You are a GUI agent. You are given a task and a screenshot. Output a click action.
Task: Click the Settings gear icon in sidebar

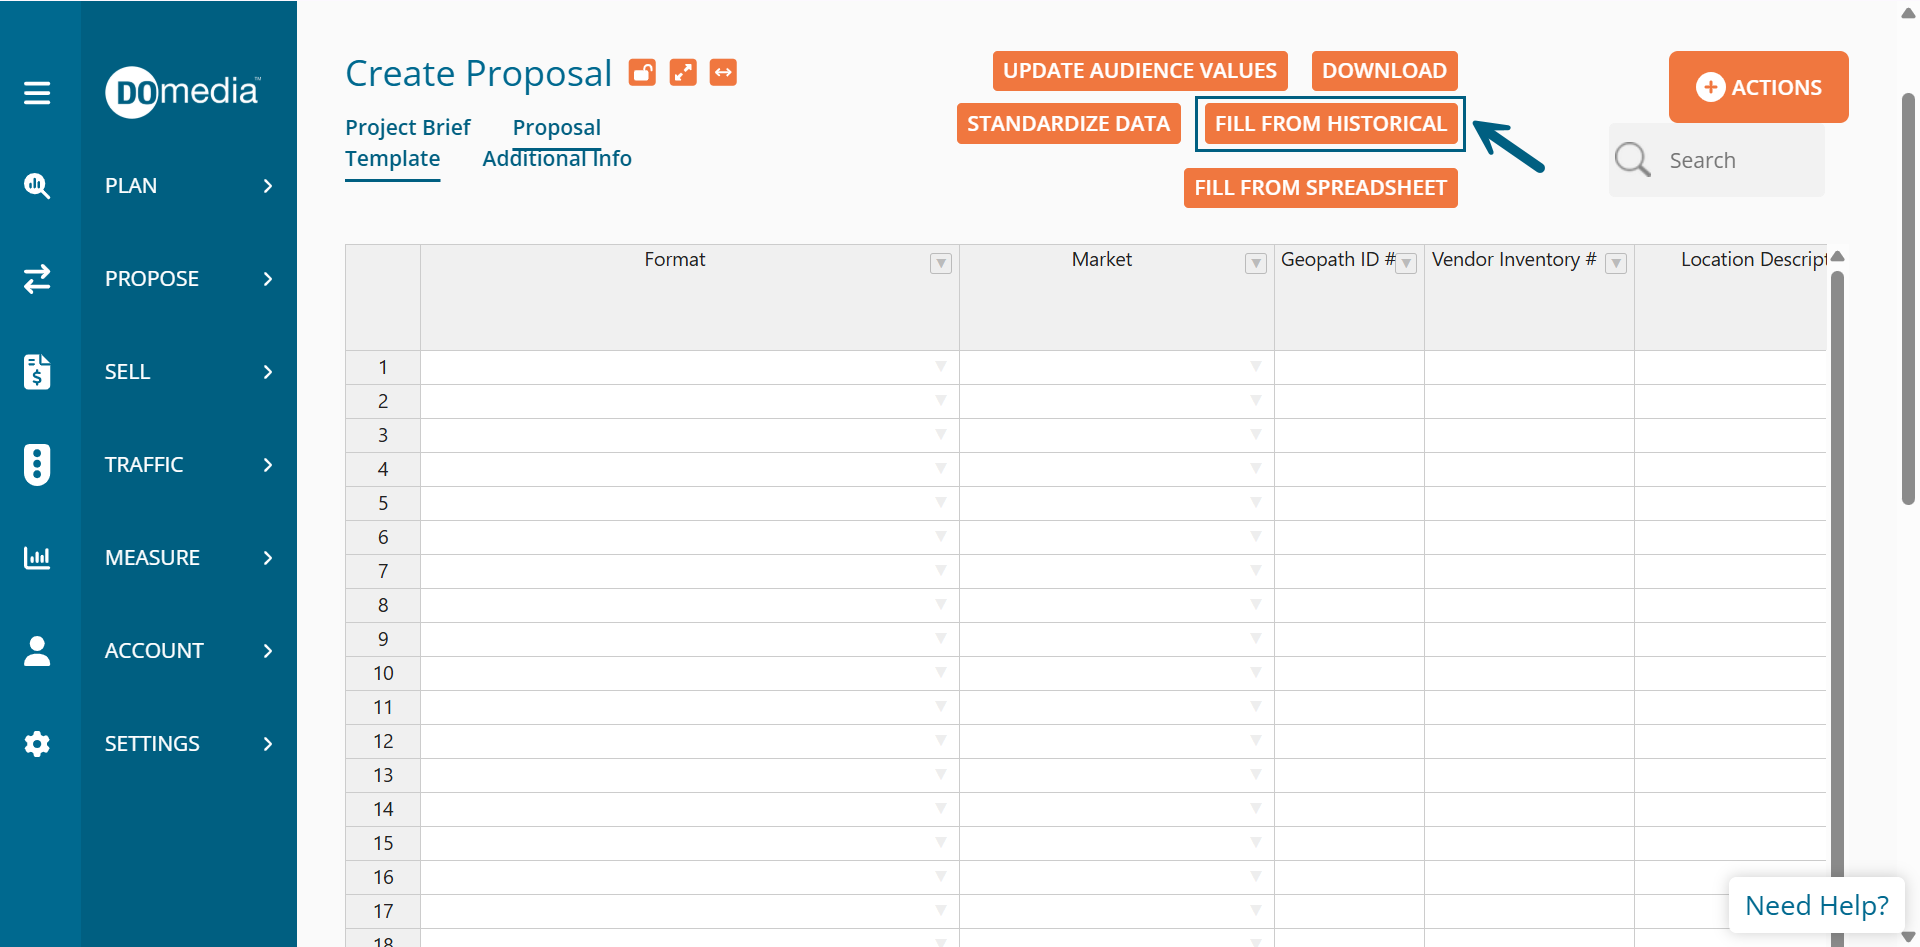[x=37, y=744]
